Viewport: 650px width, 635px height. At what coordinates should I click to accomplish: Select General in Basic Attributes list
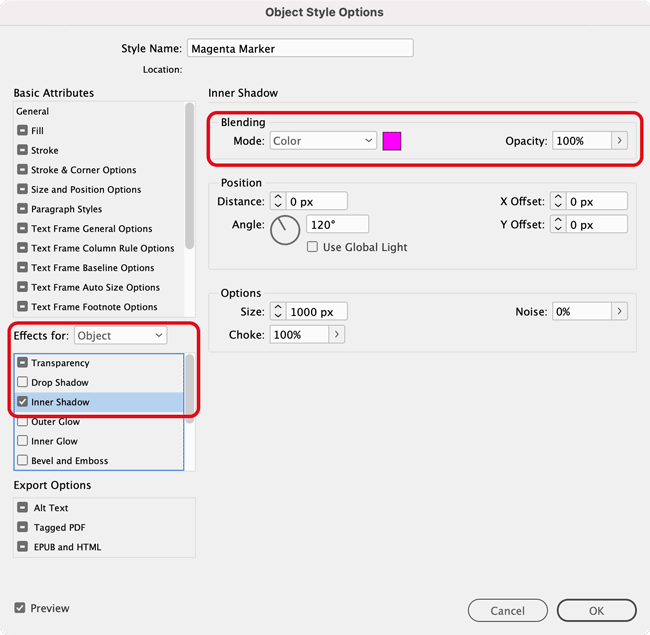coord(32,111)
